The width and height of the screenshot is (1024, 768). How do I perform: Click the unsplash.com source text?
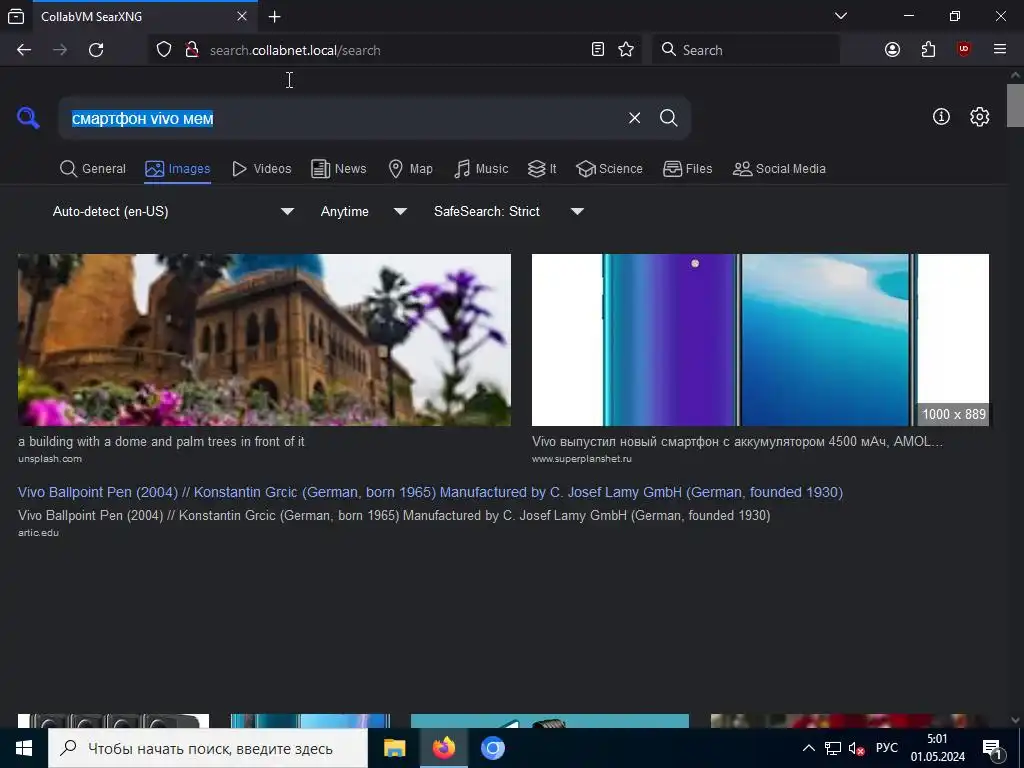pos(50,458)
